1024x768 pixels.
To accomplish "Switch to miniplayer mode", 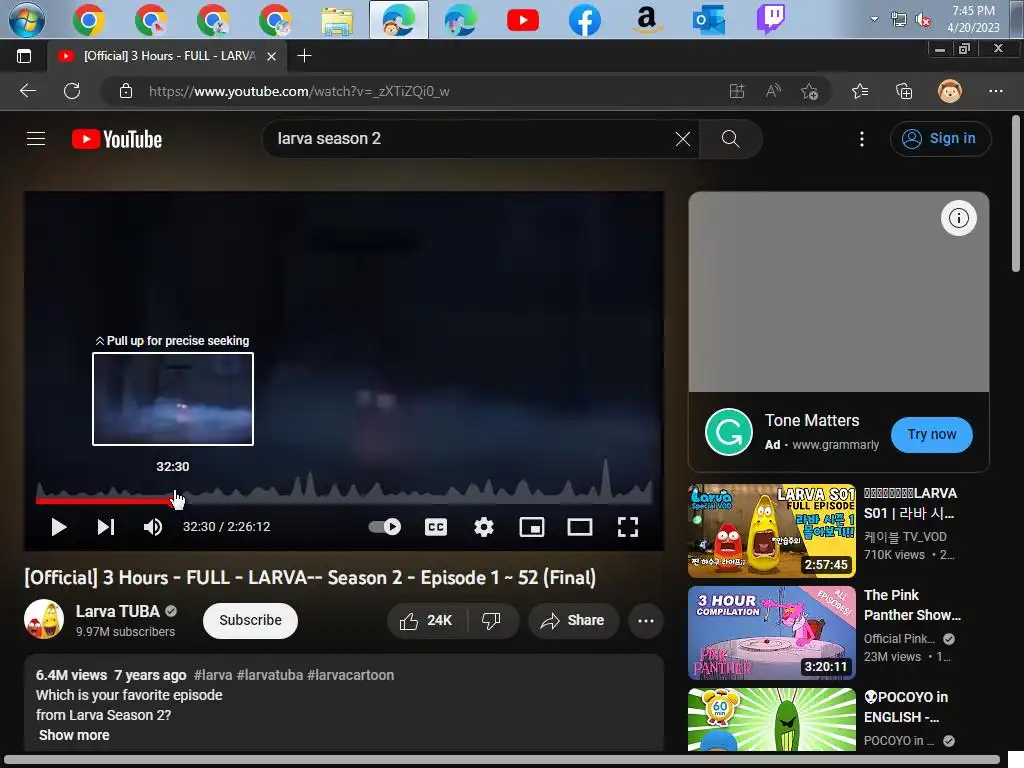I will pos(532,527).
